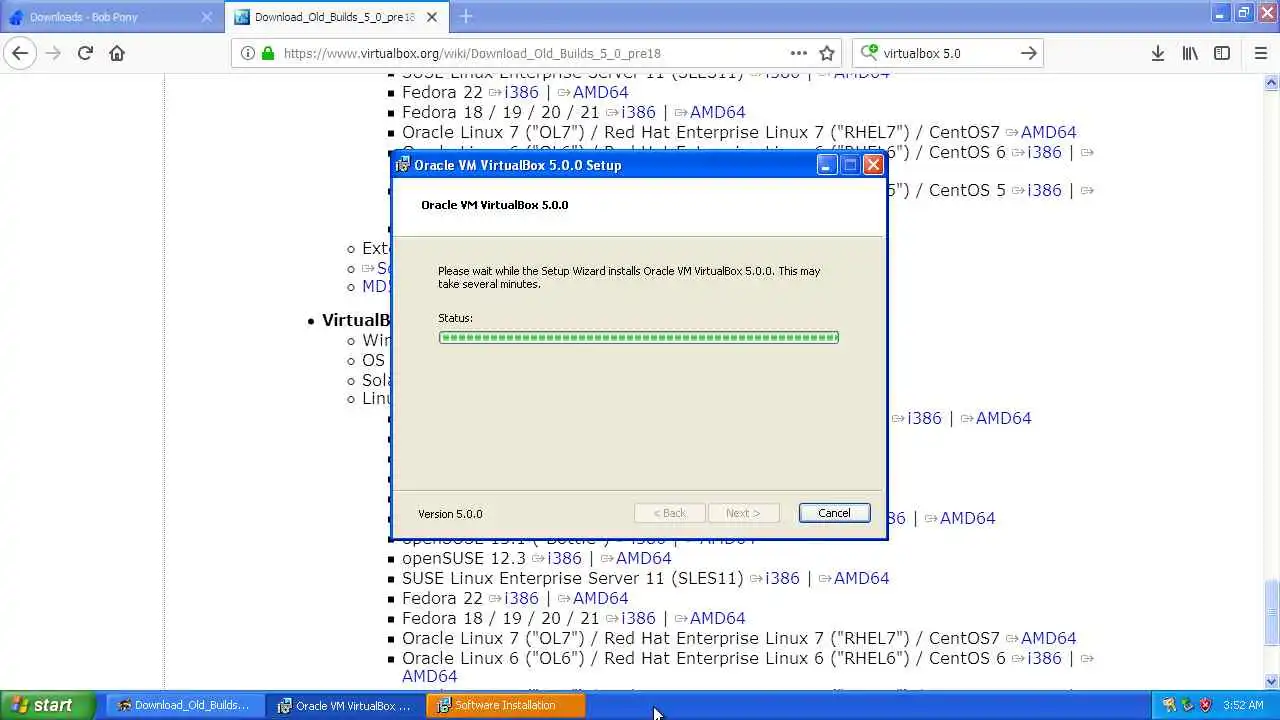Click the page vertical scrollbar thumb
1280x720 pixels.
pyautogui.click(x=1272, y=612)
